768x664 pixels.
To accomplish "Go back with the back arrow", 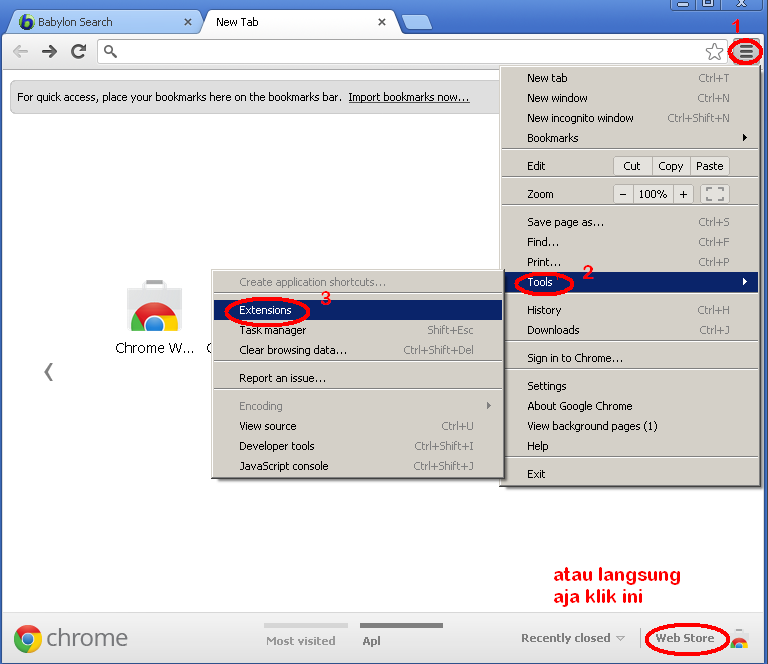I will (x=20, y=51).
